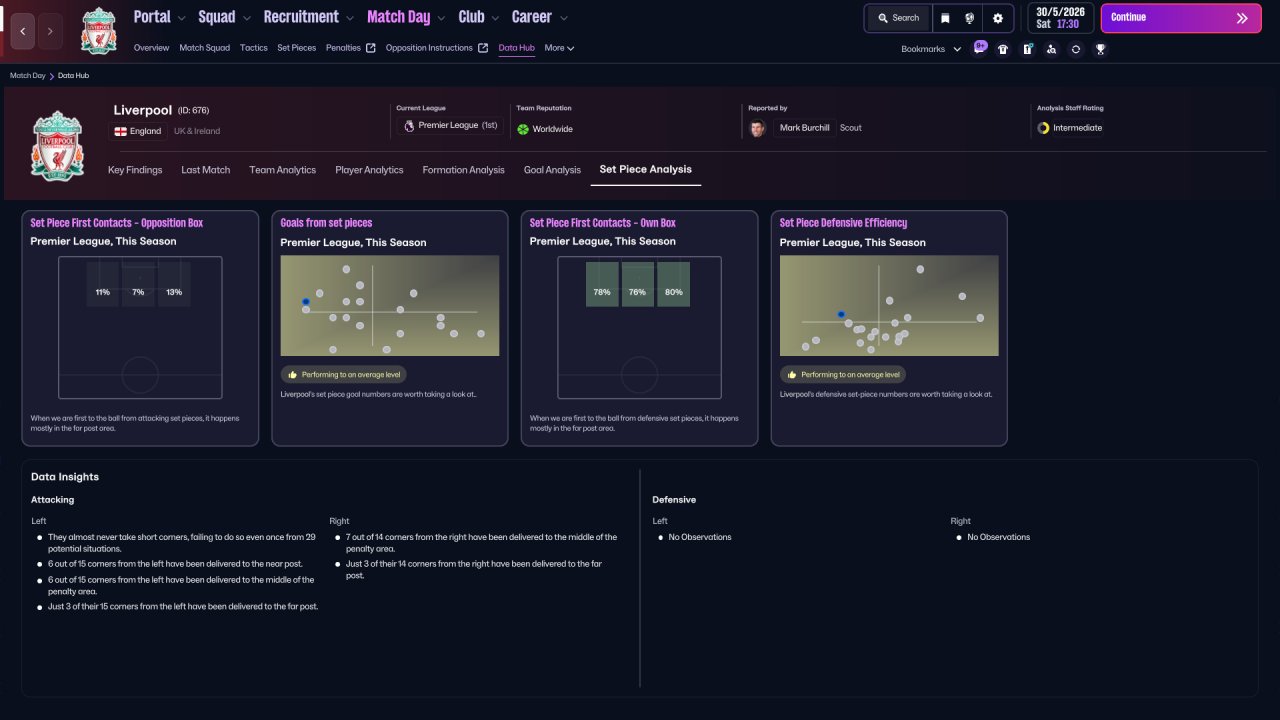
Task: Click the trophy shortcut icon
Action: pos(1100,48)
